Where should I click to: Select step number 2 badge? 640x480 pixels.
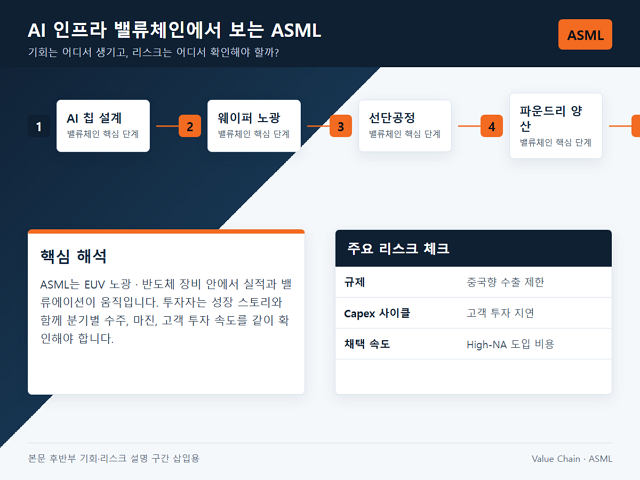190,126
